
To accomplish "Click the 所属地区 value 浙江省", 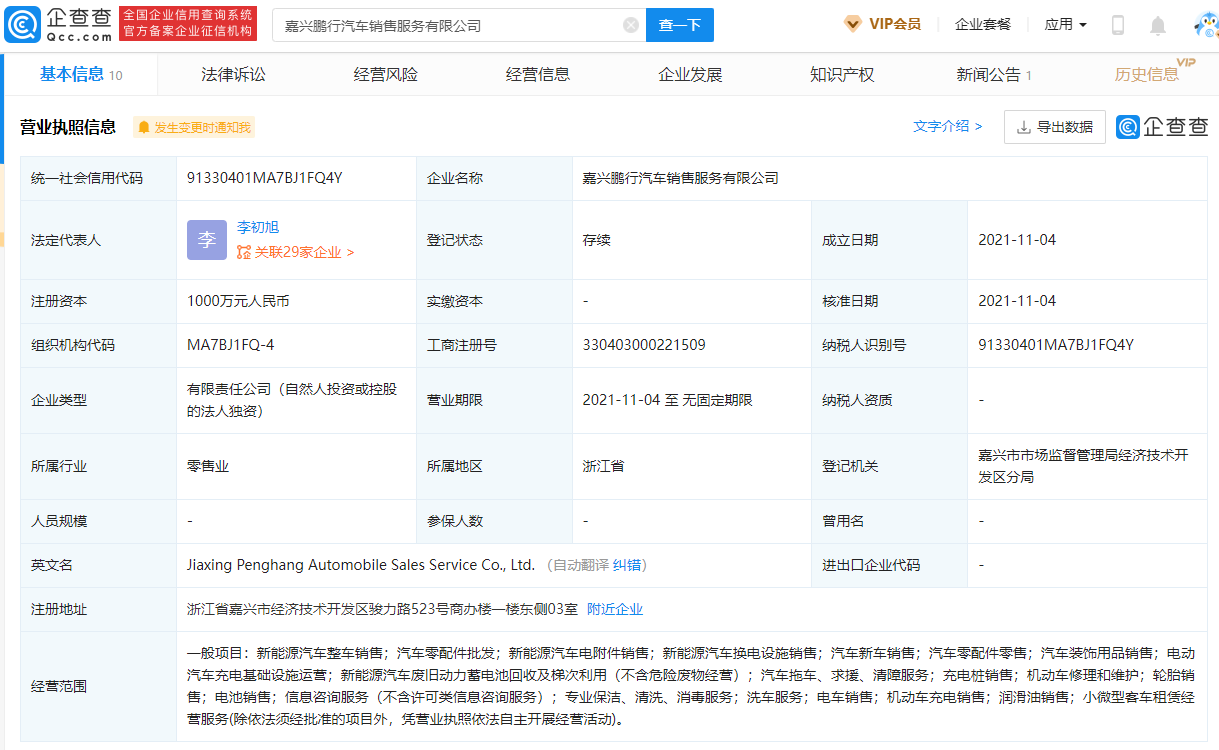I will [604, 466].
